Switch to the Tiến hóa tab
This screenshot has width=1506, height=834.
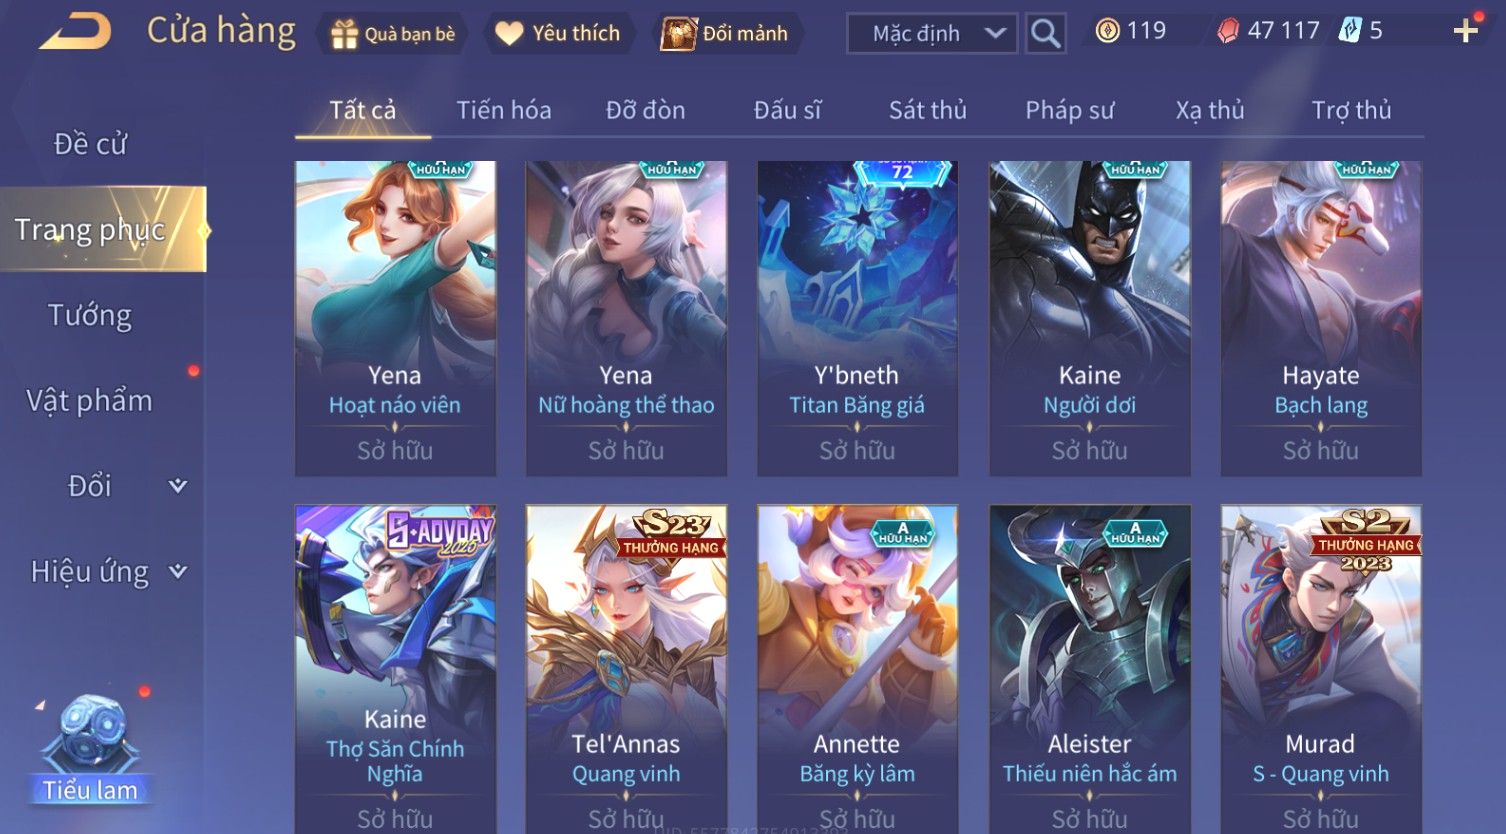504,110
